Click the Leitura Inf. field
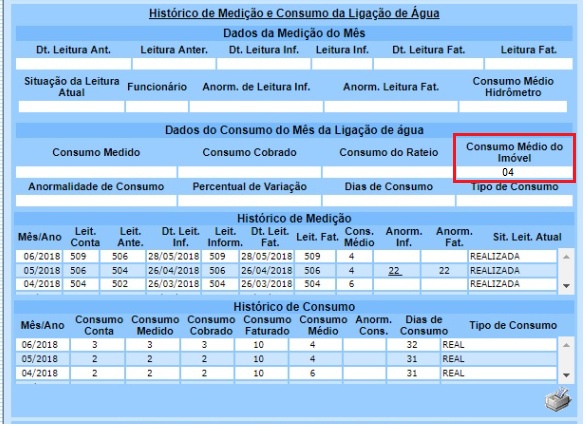Screen dimensions: 587x427 [x=342, y=64]
